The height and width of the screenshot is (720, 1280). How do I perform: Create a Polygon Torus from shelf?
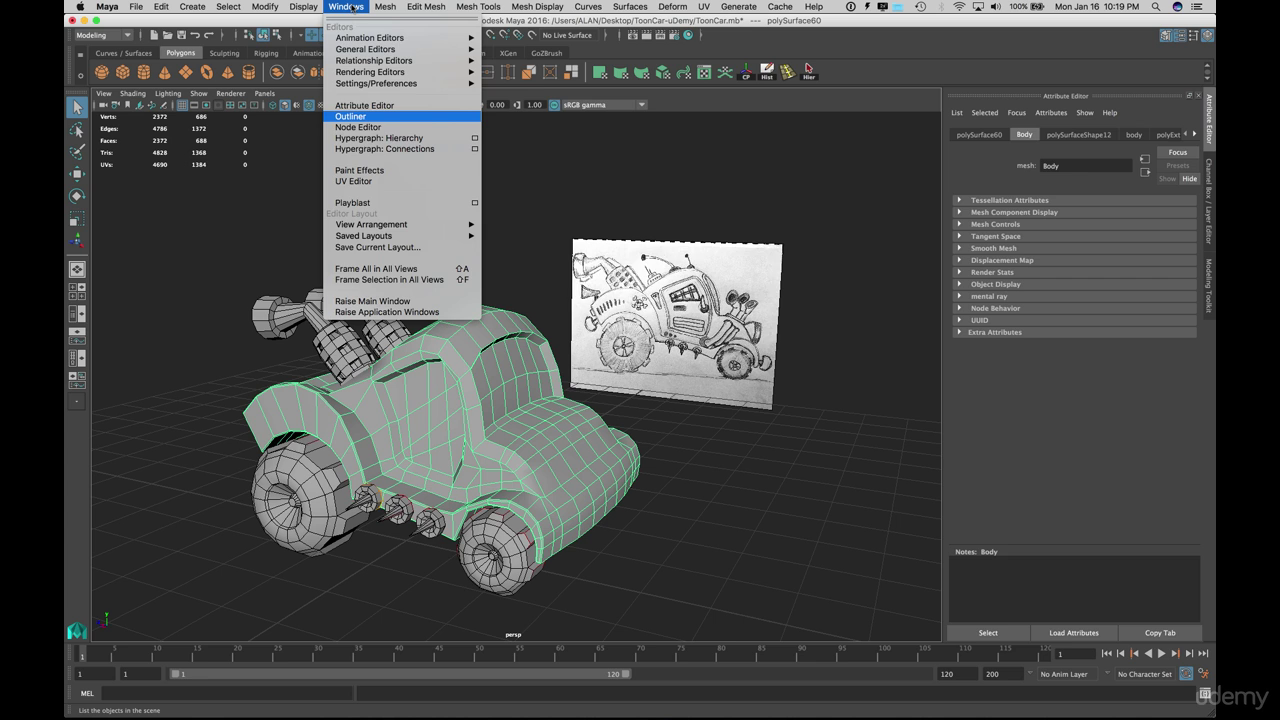[x=206, y=72]
